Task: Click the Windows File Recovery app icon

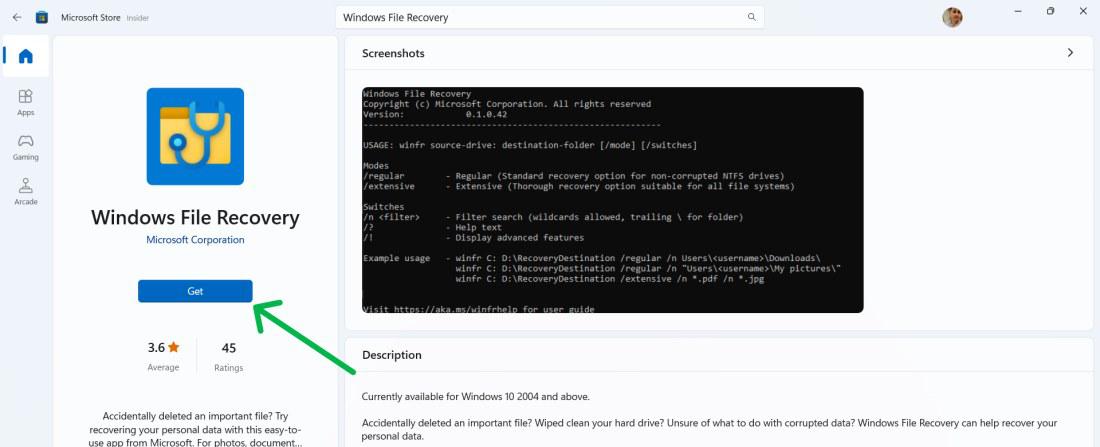Action: coord(195,136)
